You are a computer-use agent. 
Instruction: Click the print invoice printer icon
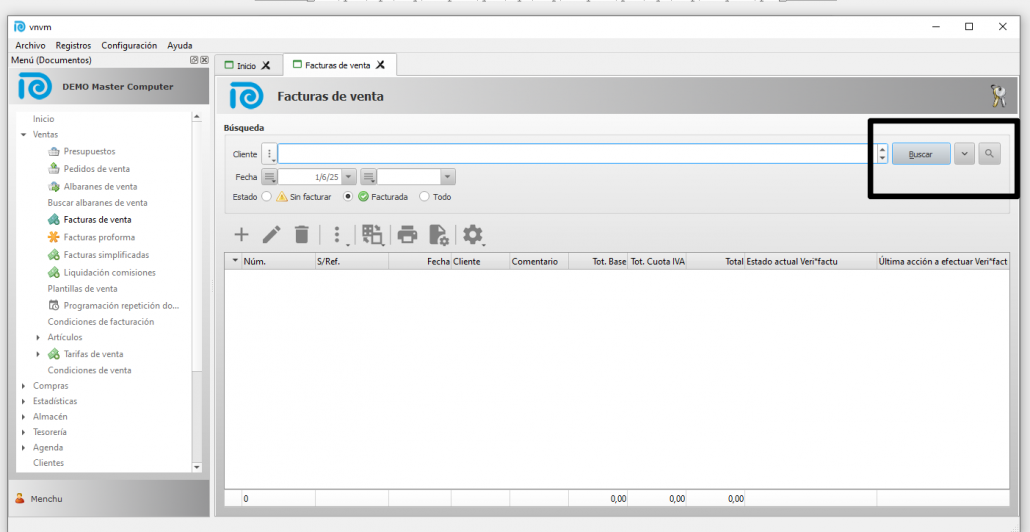coord(407,235)
